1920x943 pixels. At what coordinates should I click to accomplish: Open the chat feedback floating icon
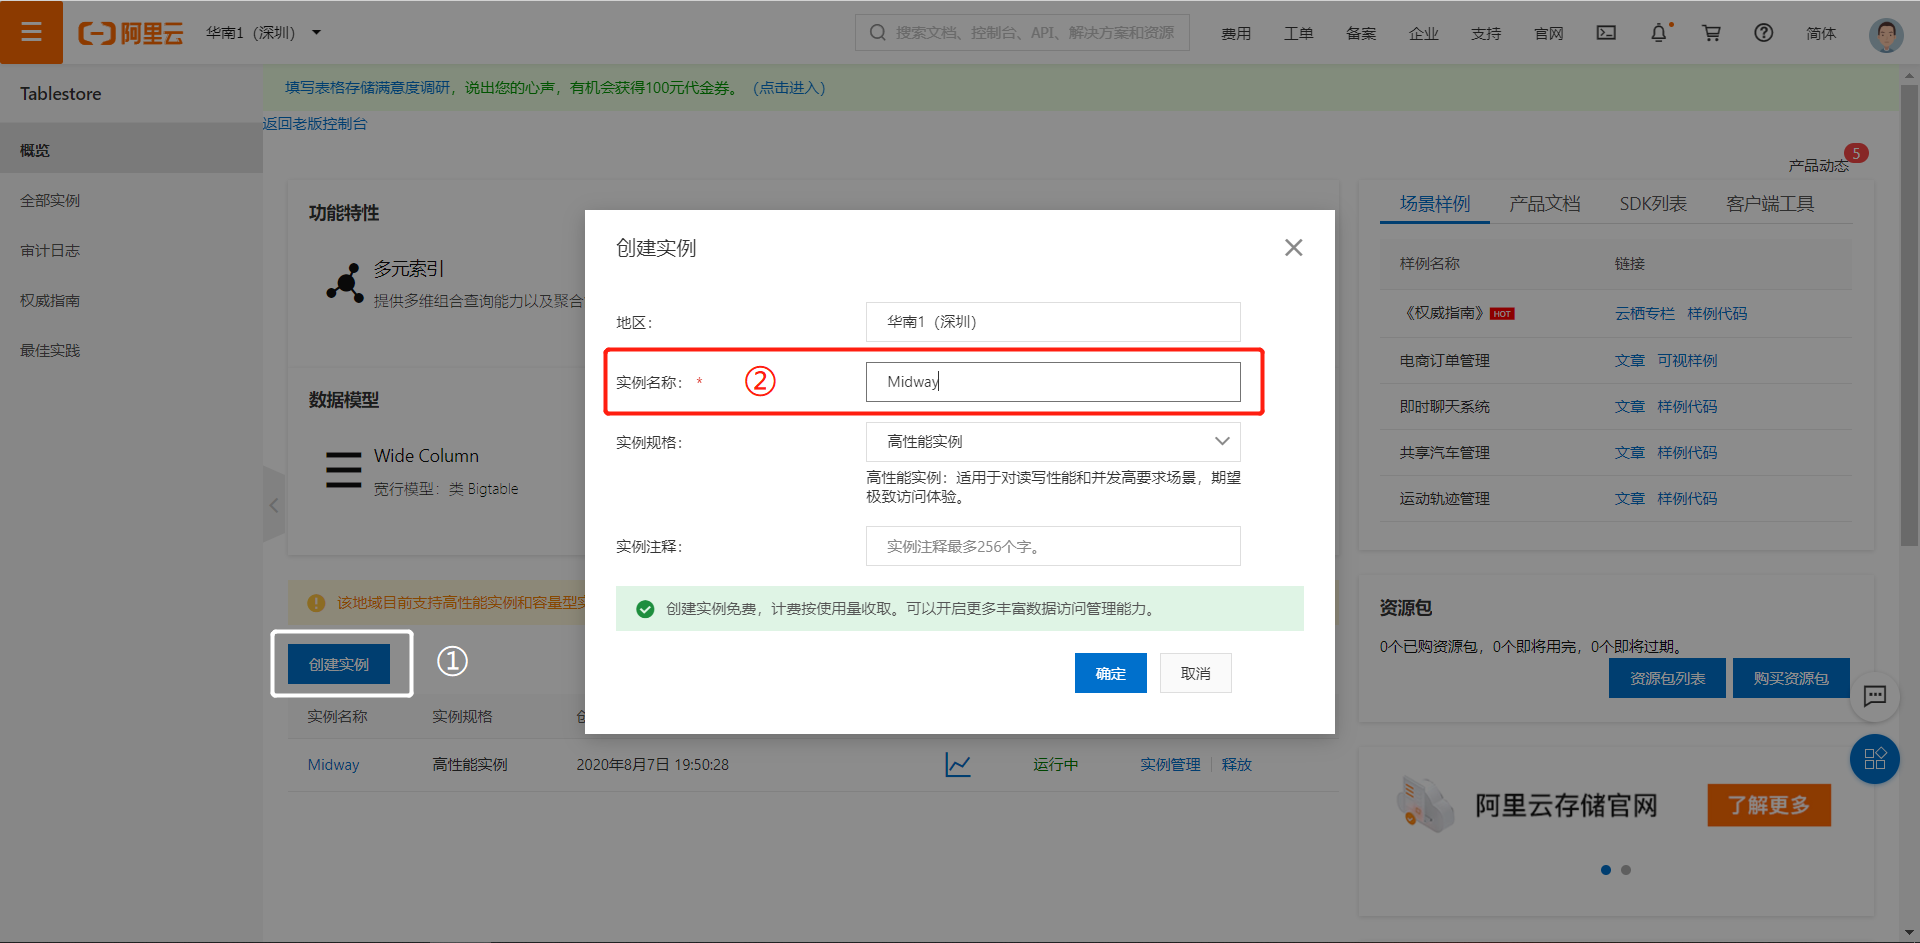click(1874, 696)
